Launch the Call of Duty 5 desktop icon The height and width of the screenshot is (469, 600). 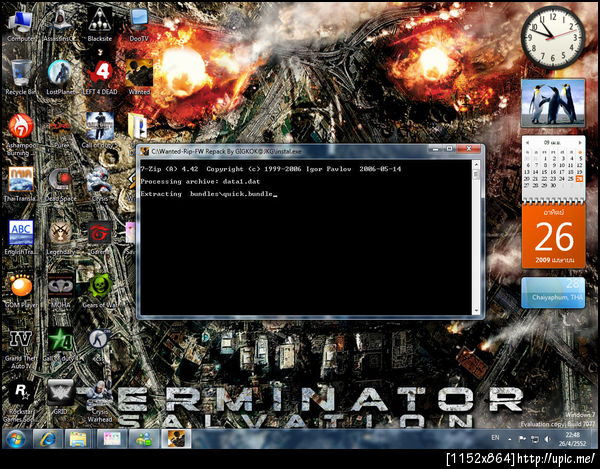coord(100,130)
